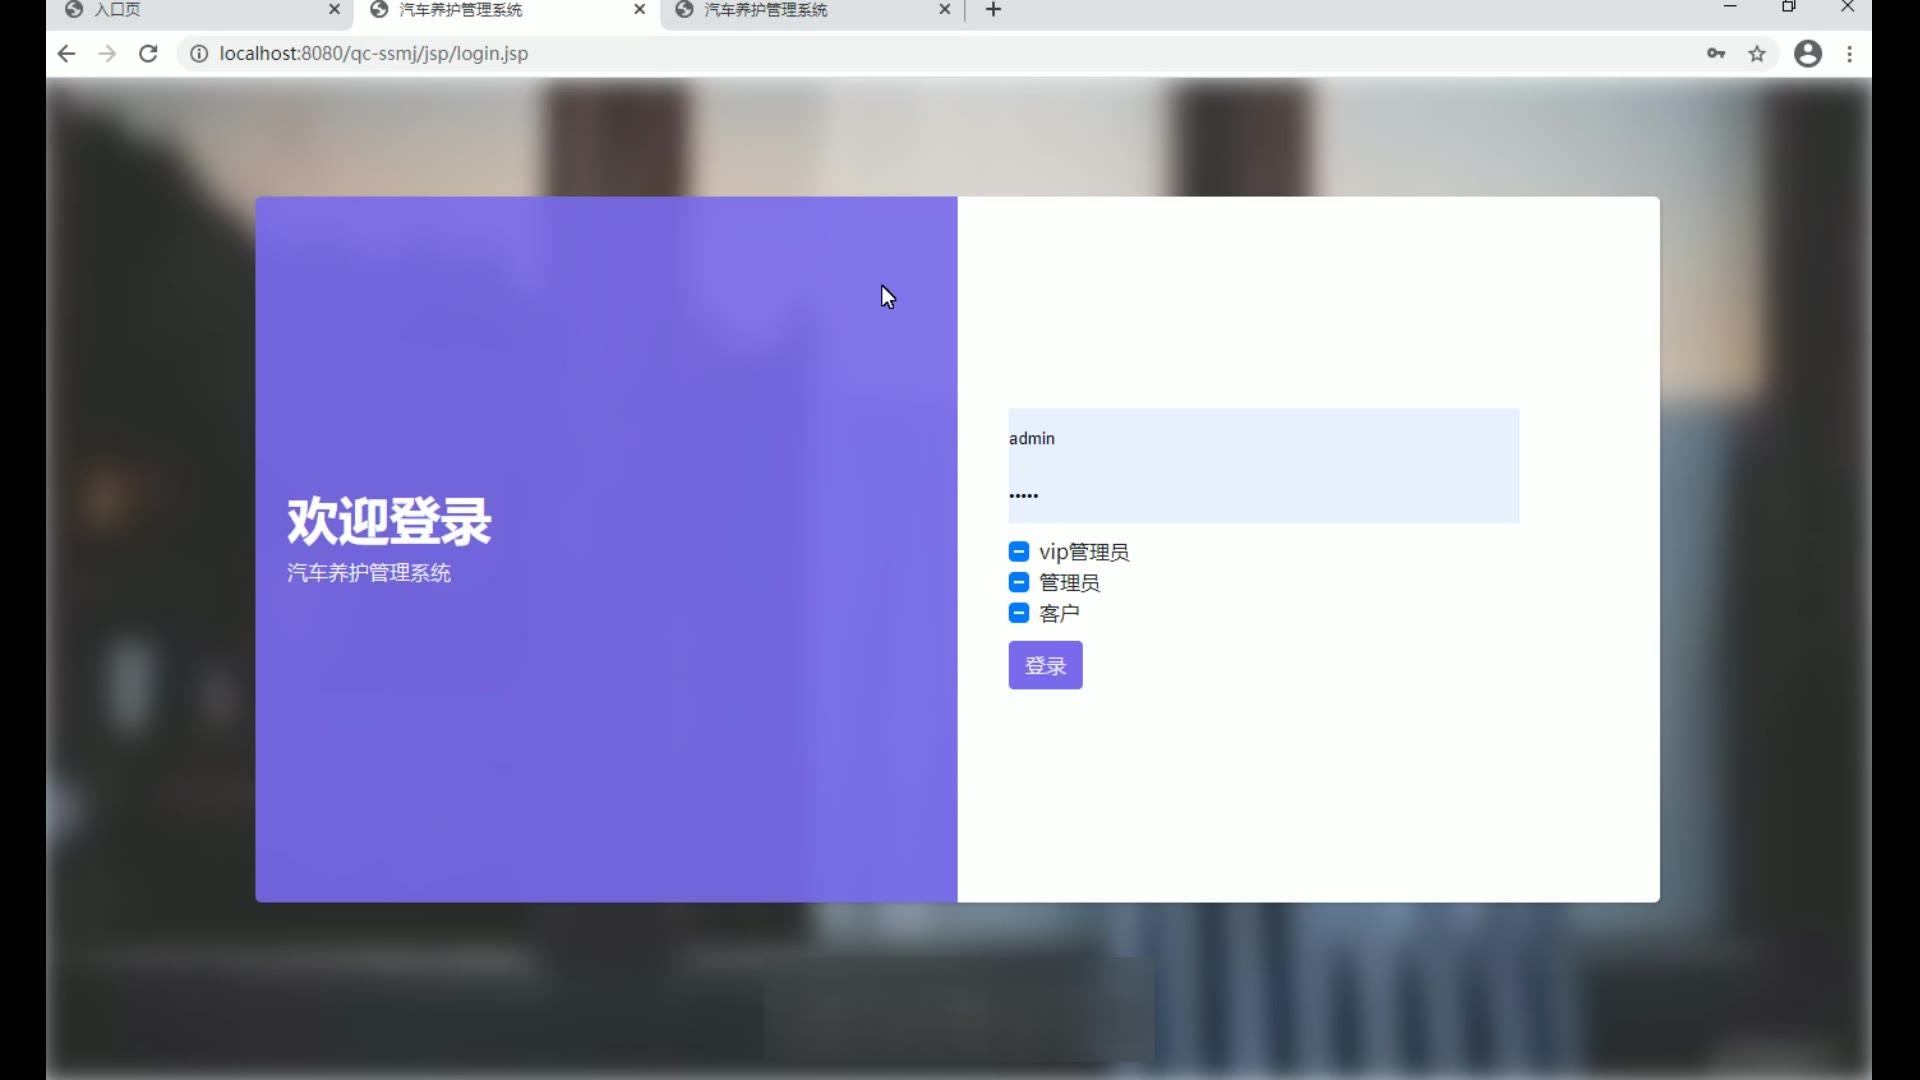Reload the login page

[148, 54]
